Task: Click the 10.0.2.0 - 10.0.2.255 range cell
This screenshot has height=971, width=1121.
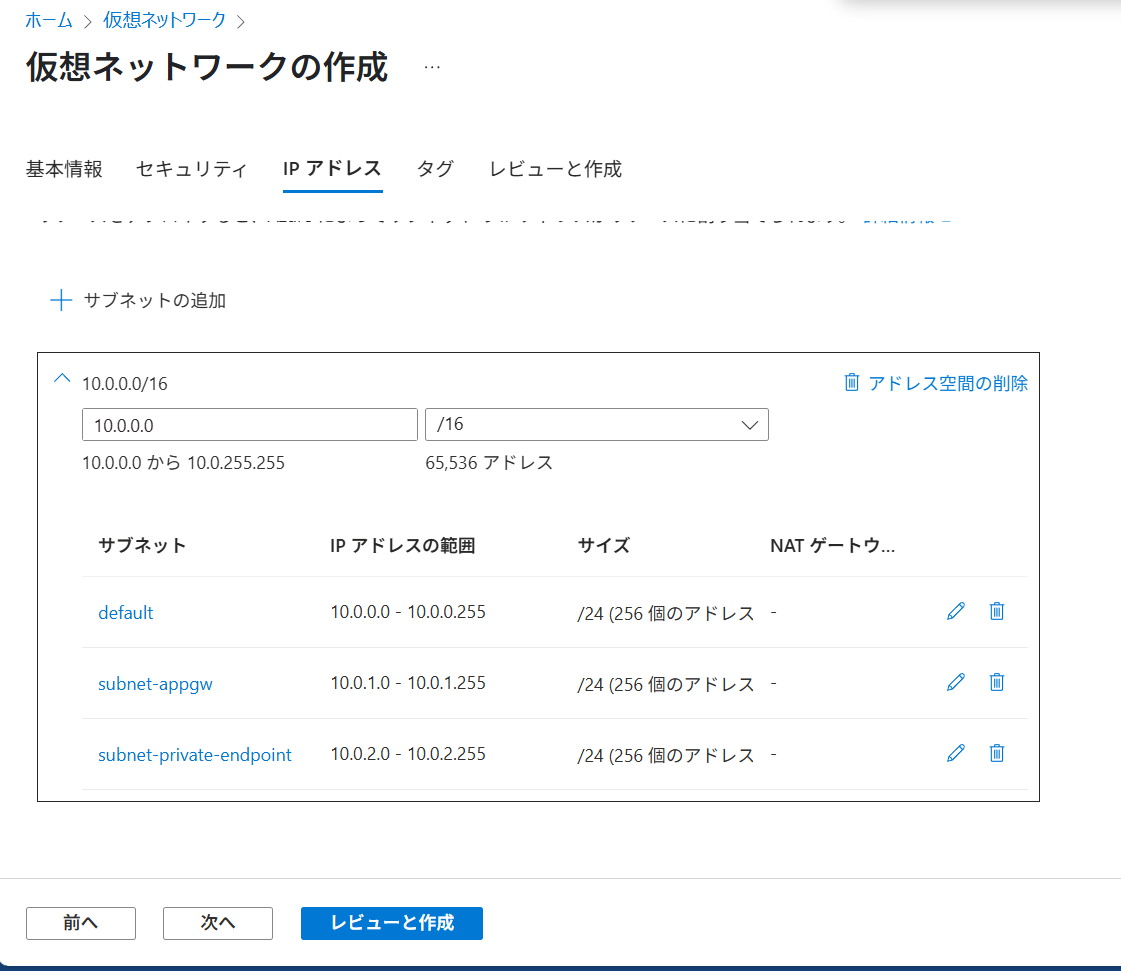Action: pos(408,754)
